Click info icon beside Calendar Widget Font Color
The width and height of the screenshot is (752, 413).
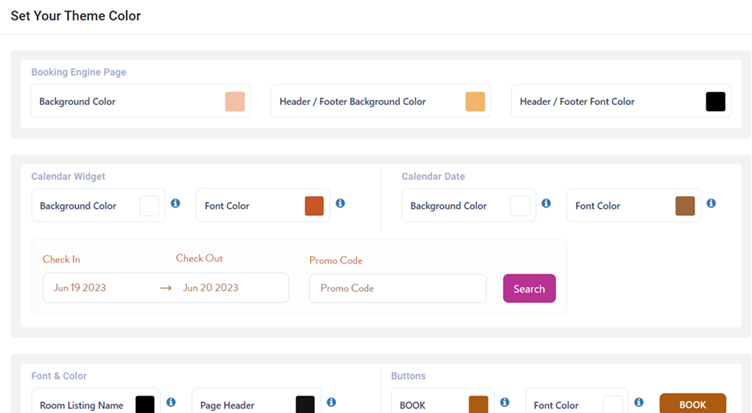click(340, 203)
